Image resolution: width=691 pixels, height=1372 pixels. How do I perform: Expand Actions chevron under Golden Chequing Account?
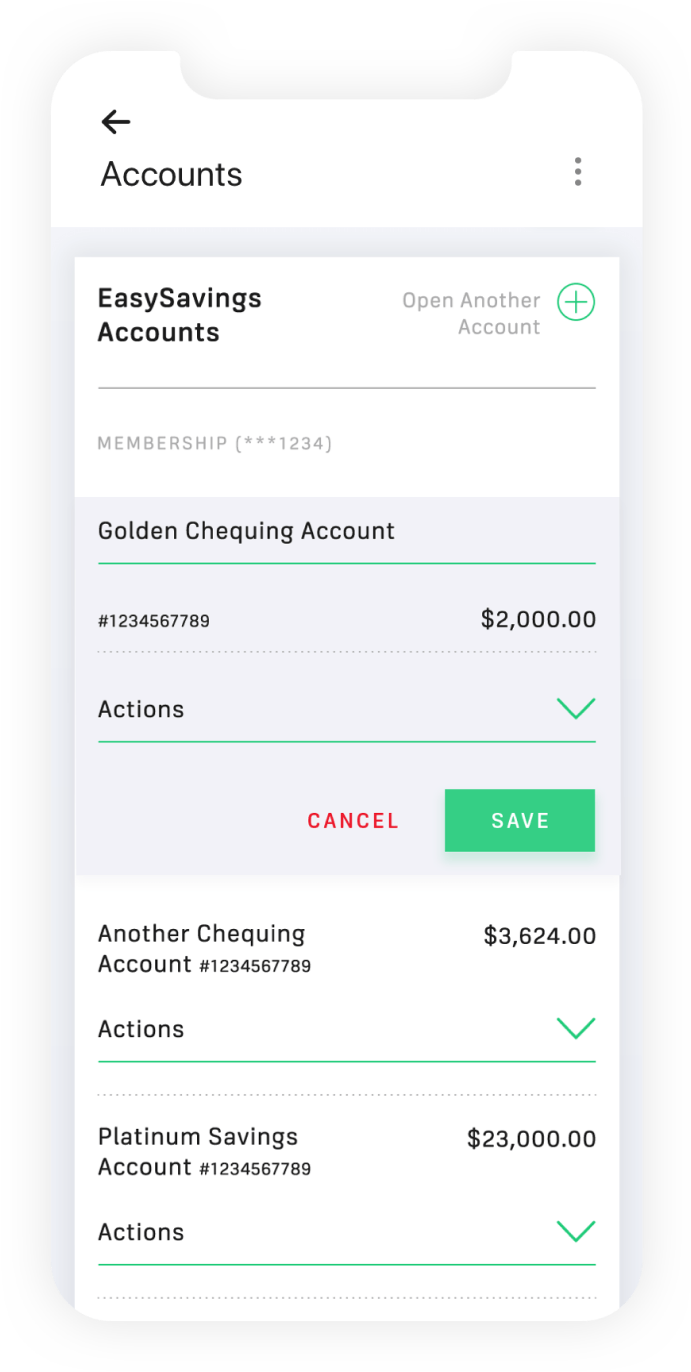575,709
